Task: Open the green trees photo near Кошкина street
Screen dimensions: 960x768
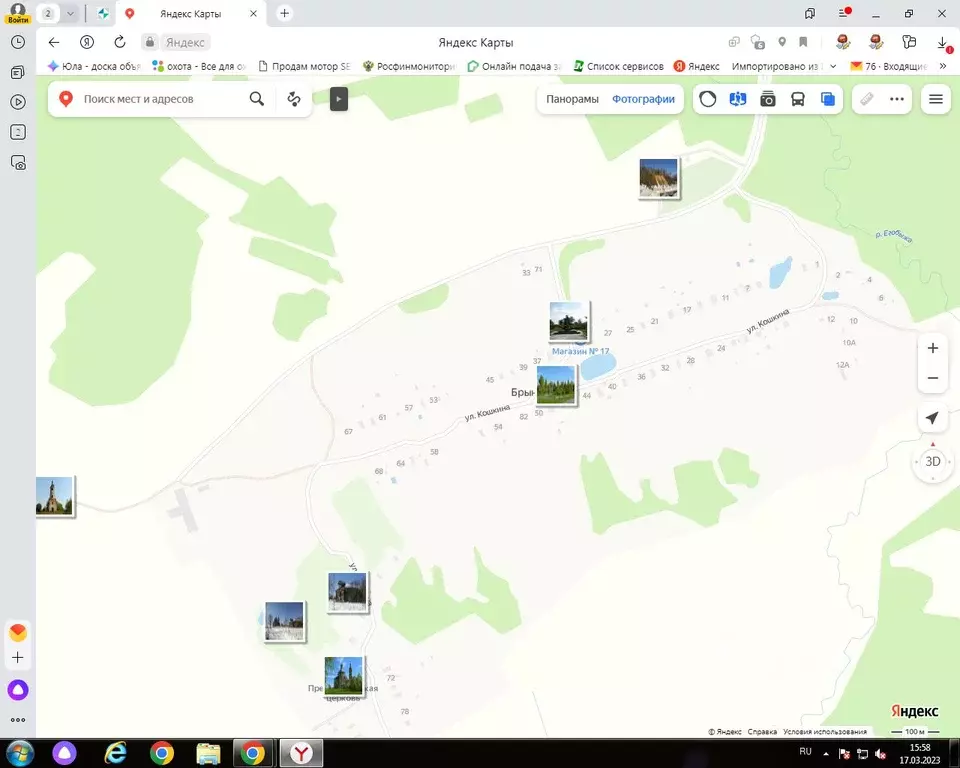Action: click(556, 385)
